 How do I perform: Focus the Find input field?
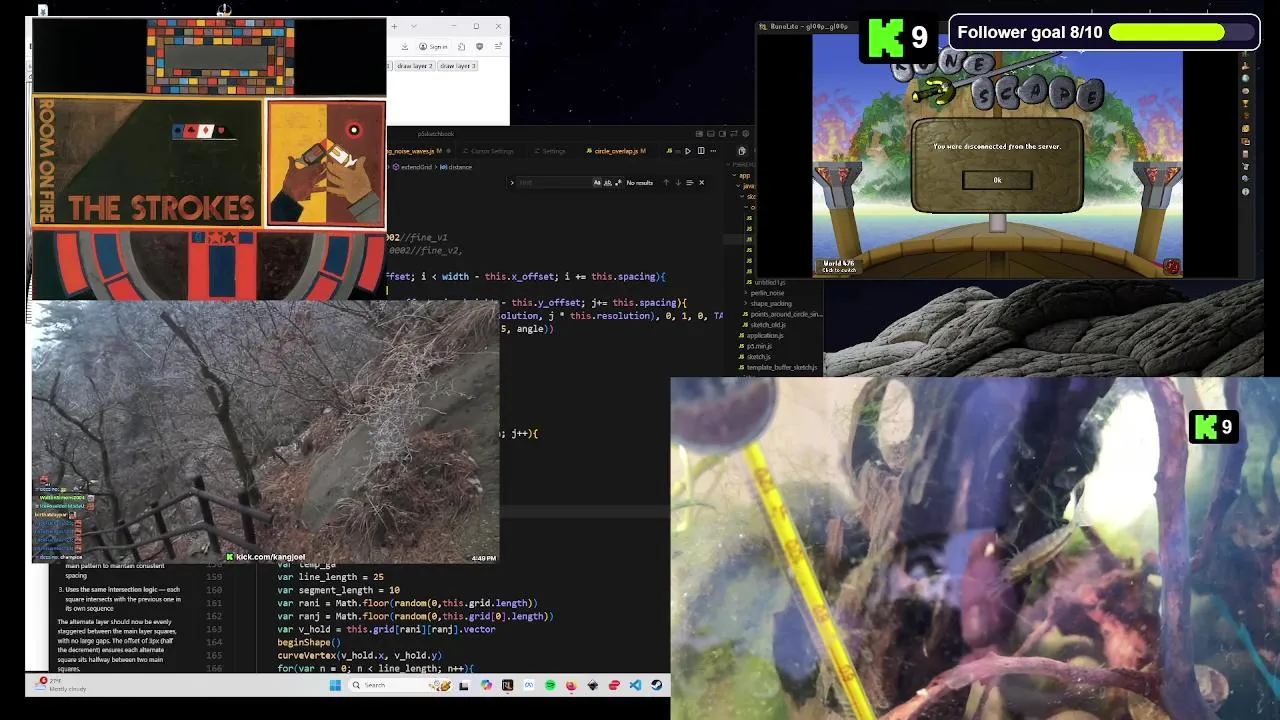(555, 183)
